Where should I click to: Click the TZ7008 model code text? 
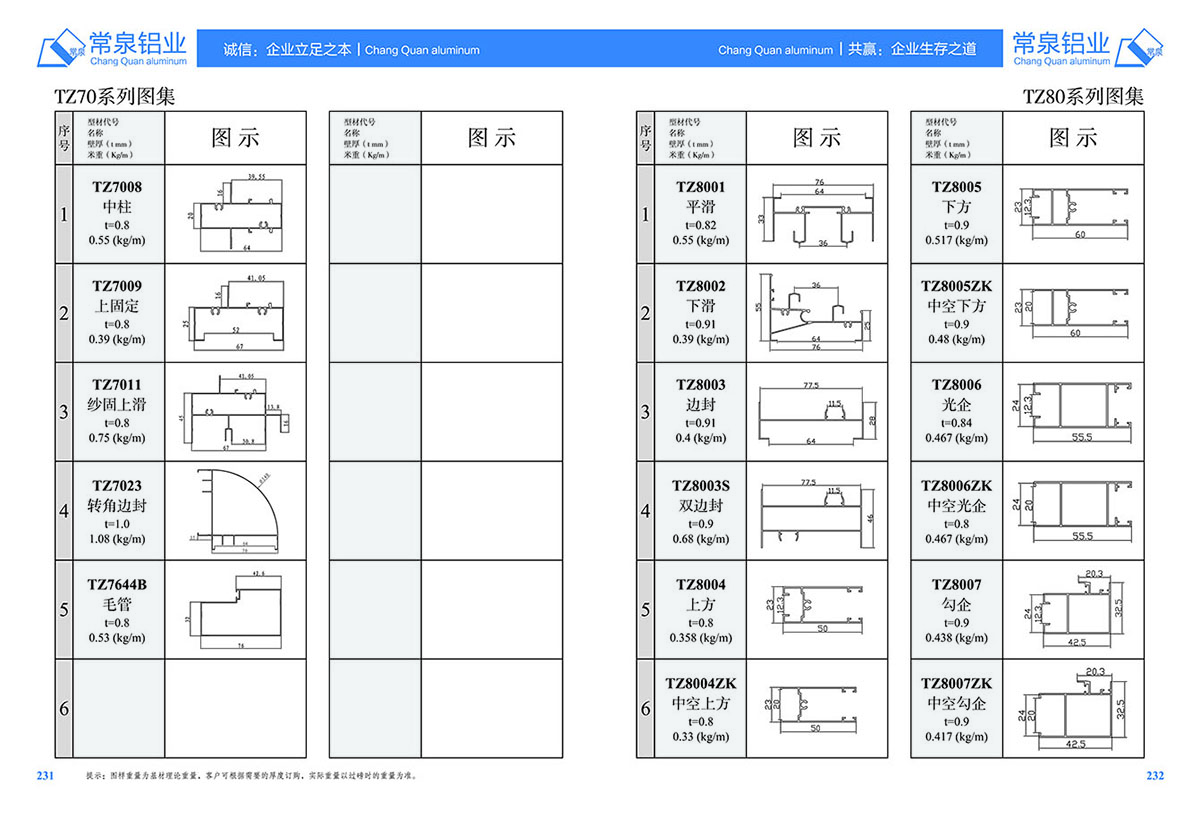pos(117,187)
